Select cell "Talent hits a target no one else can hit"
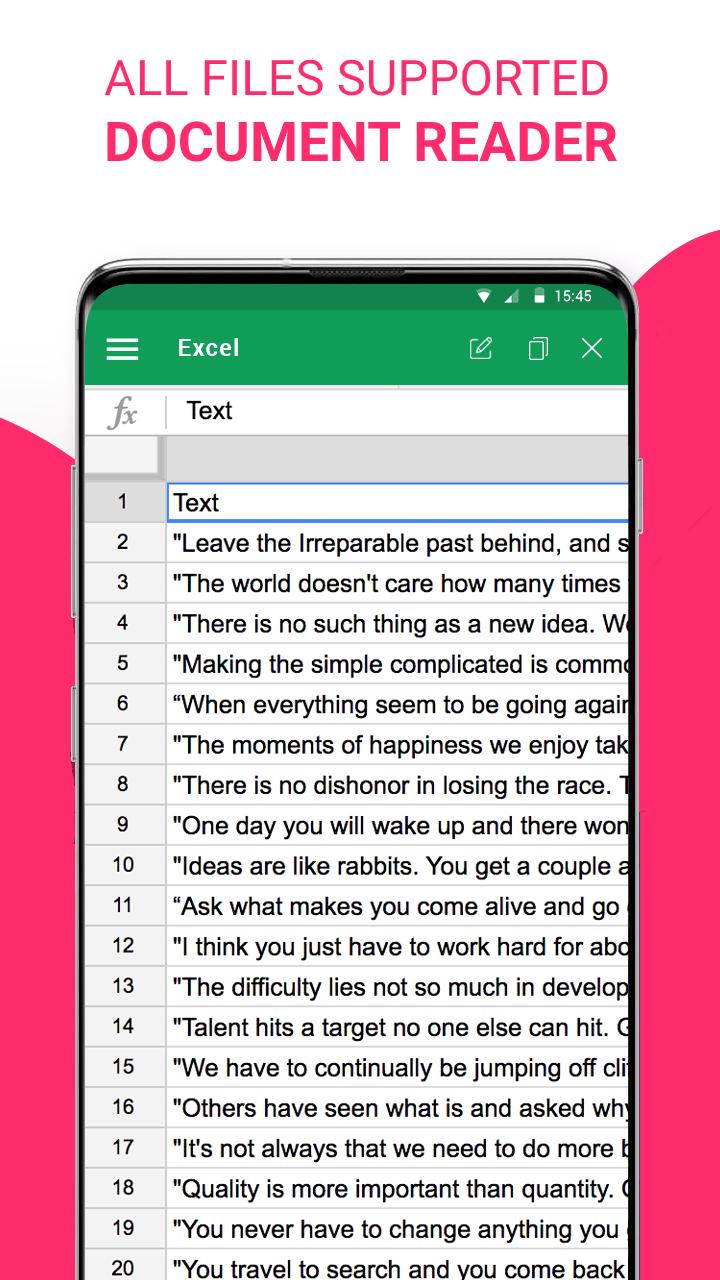Screen dimensions: 720x1280 pos(397,1027)
